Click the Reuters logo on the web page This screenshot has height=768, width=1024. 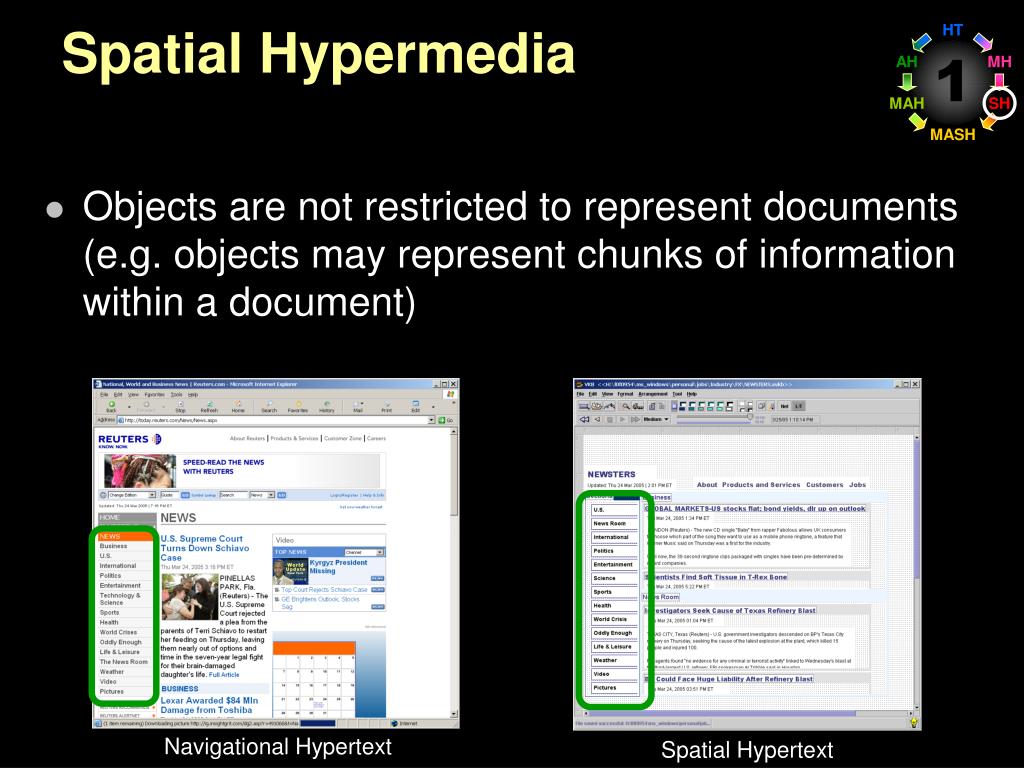tap(129, 440)
